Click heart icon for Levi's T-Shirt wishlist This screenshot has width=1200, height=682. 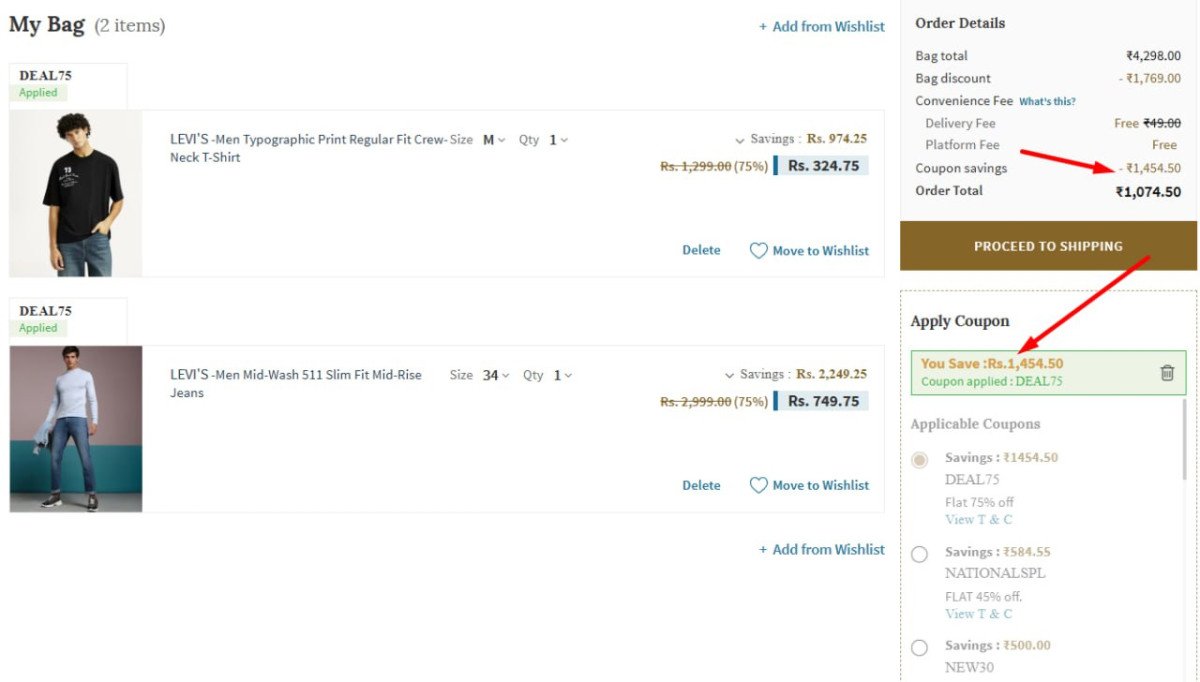tap(759, 251)
